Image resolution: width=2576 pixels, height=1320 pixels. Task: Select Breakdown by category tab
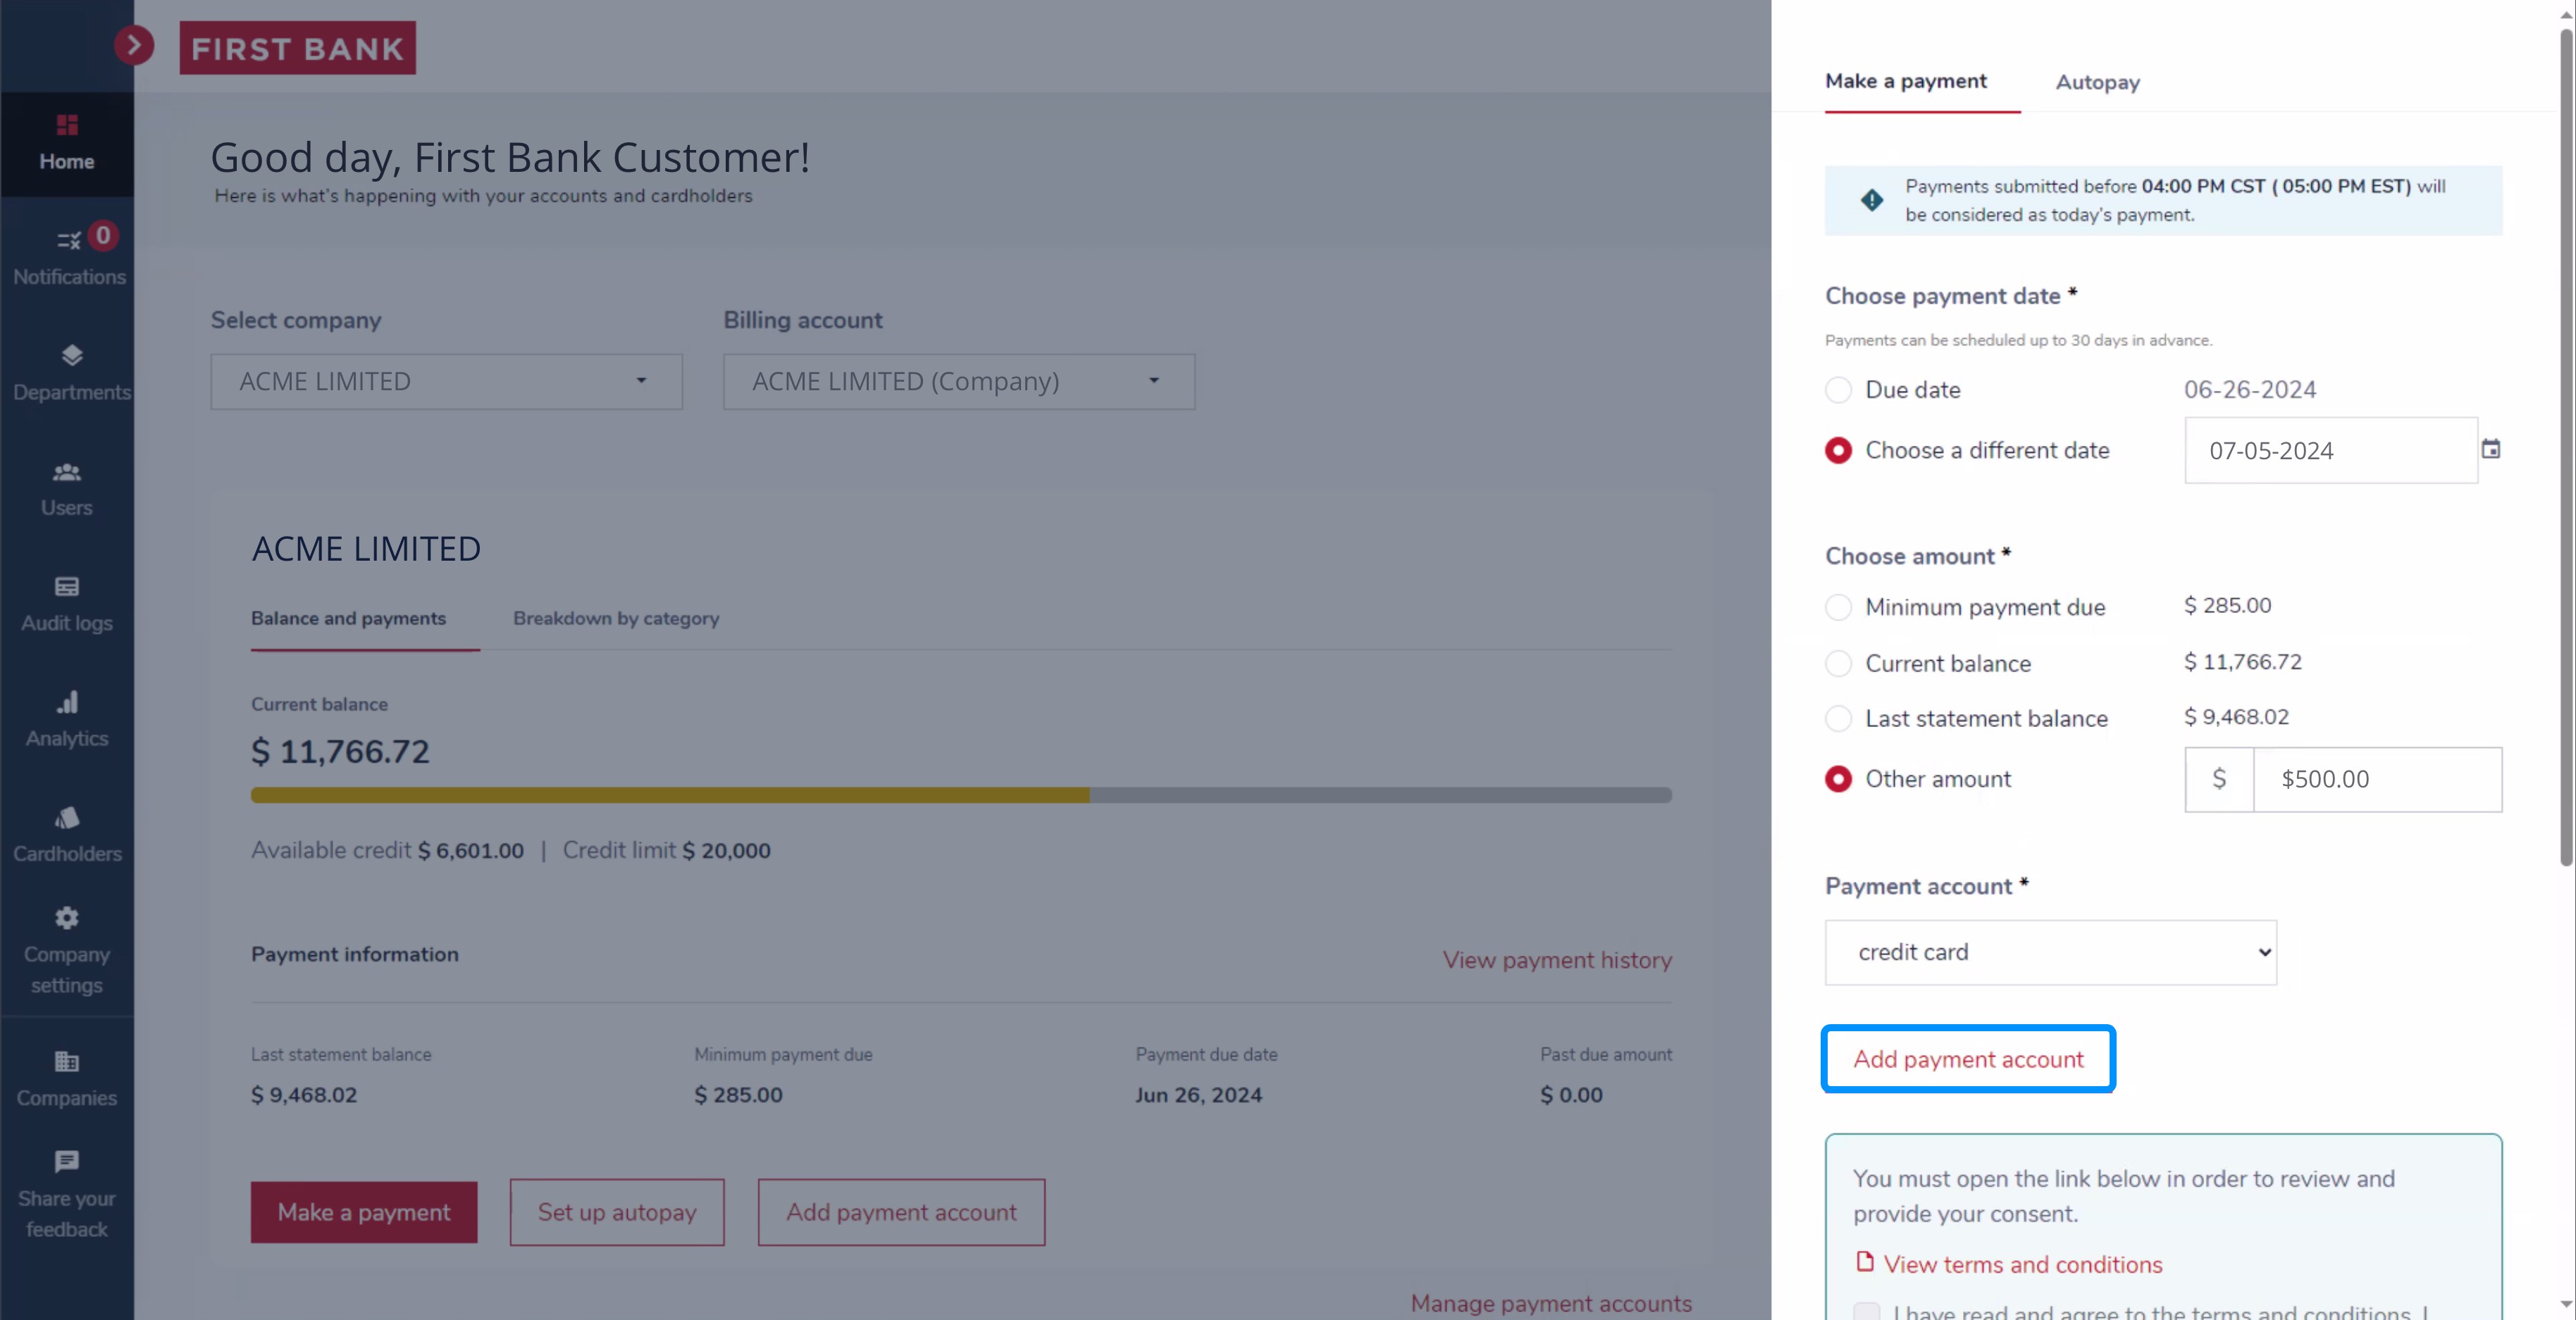[616, 618]
